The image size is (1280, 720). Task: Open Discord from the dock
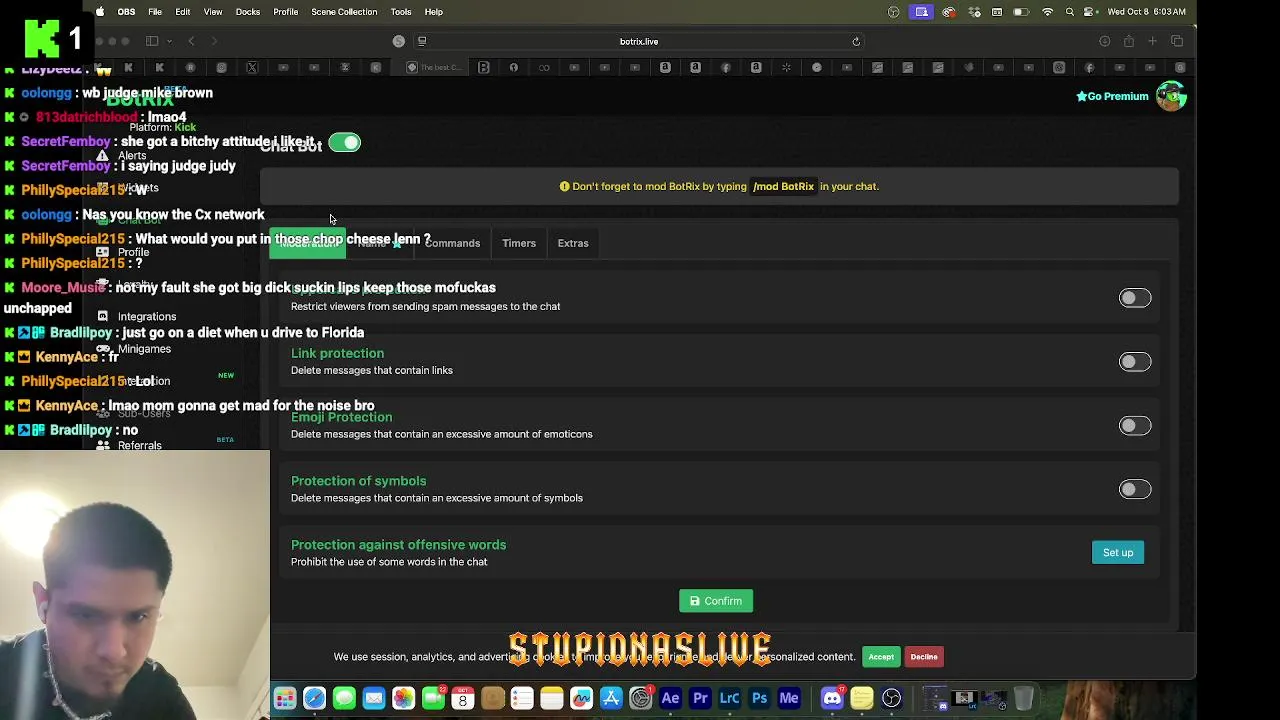832,698
